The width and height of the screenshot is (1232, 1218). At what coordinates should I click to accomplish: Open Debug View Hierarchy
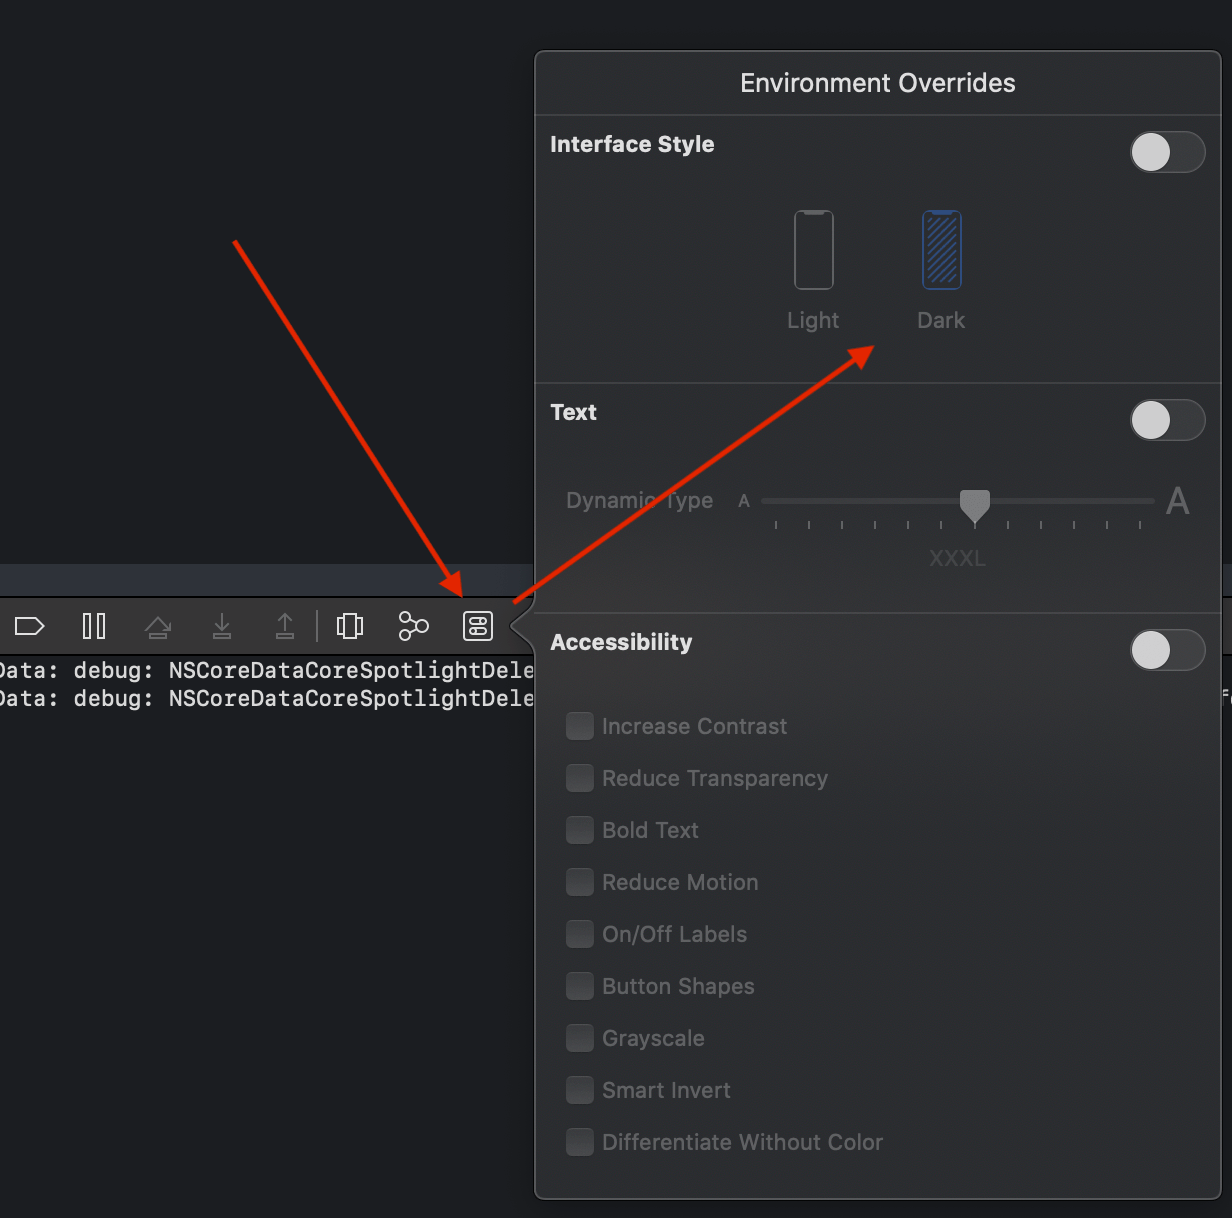[350, 627]
